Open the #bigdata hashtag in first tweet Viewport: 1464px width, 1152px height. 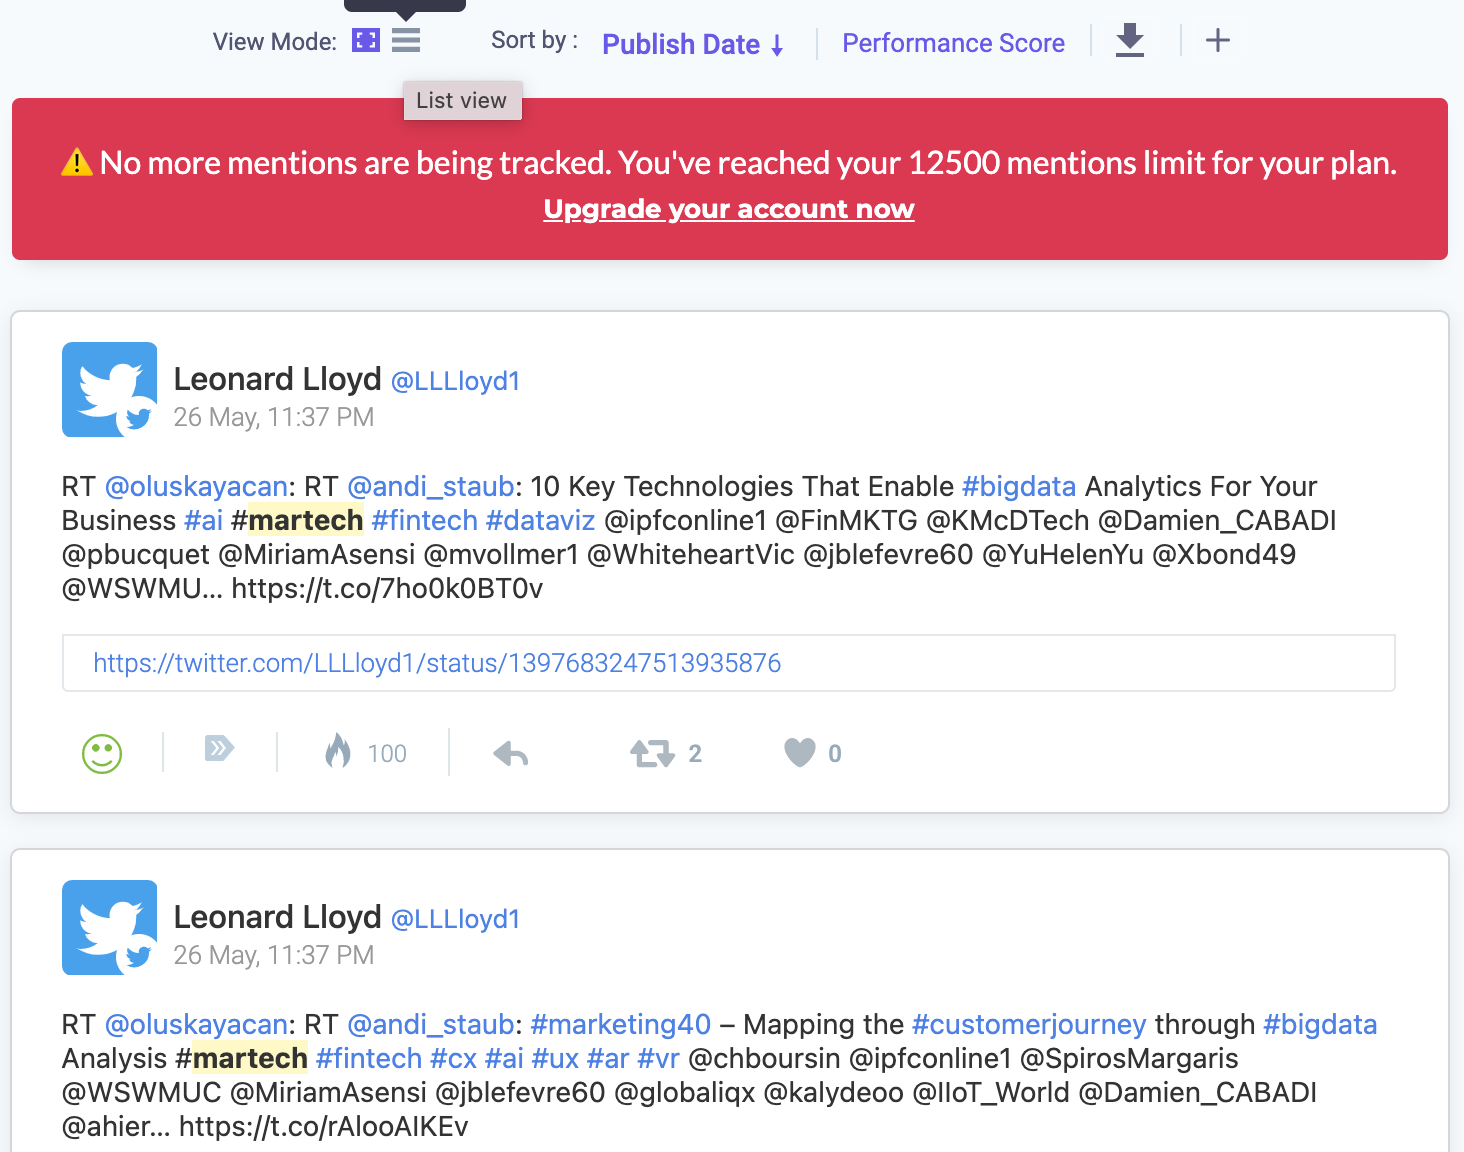click(1019, 487)
